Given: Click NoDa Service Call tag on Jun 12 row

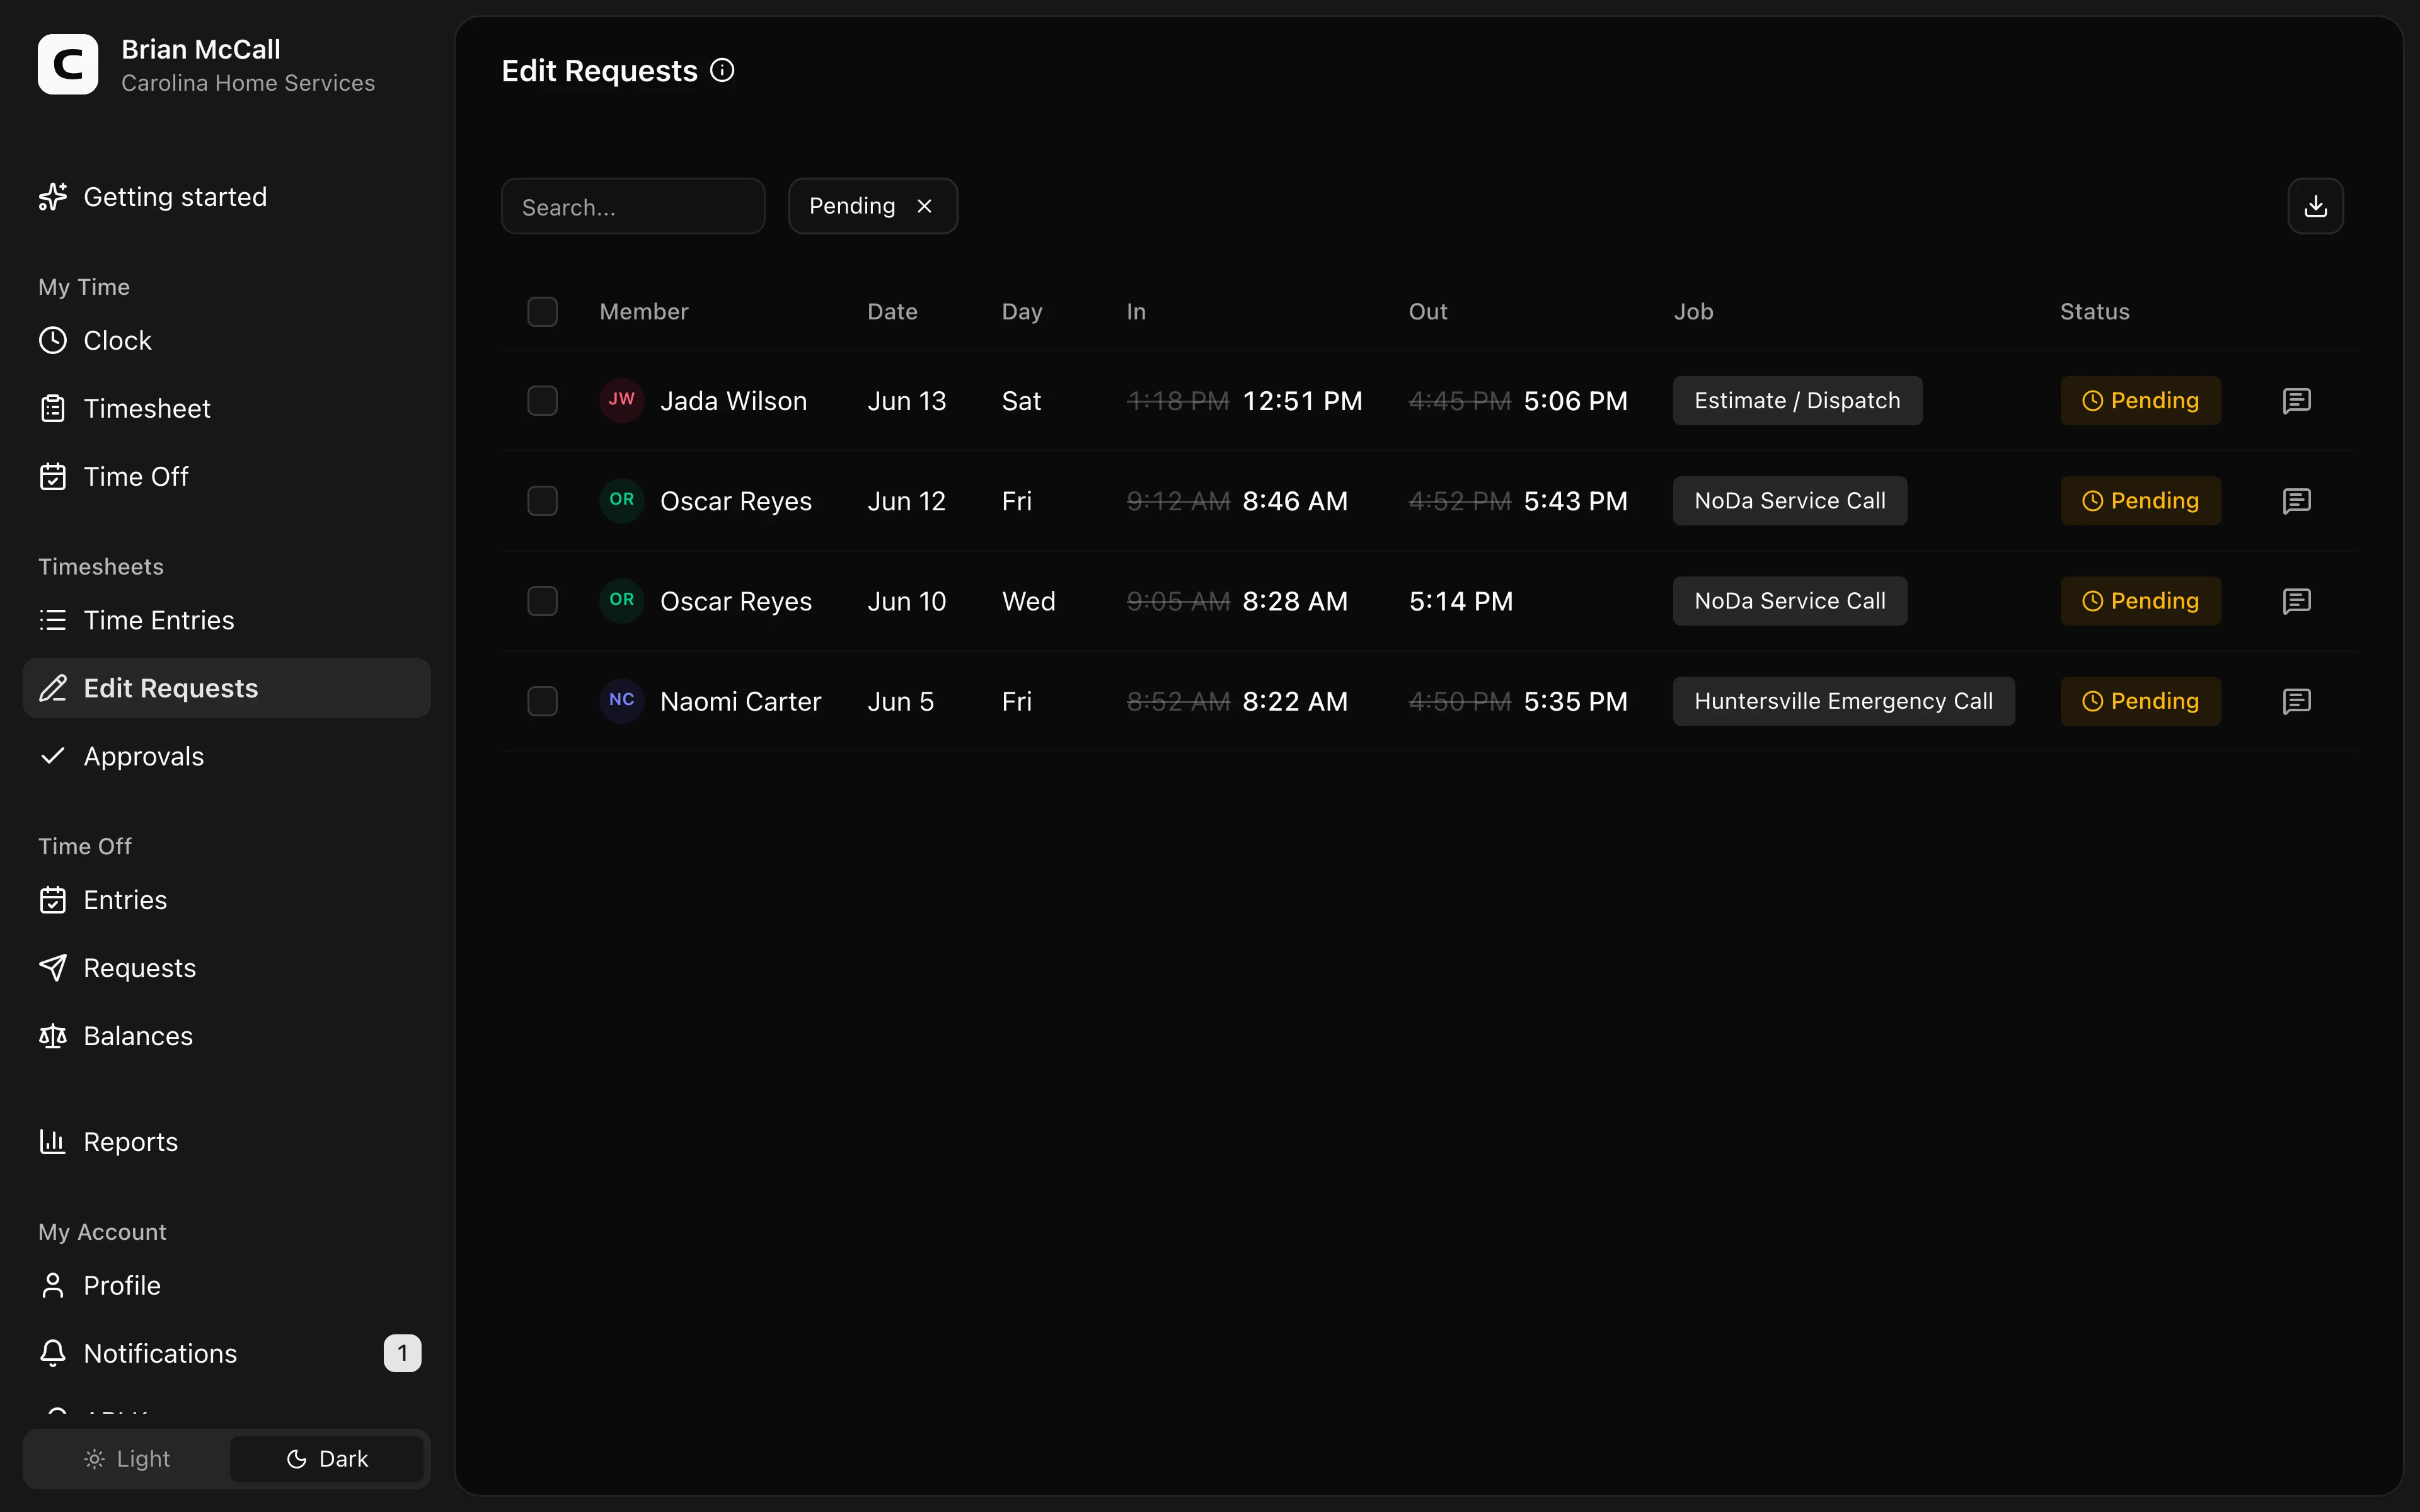Looking at the screenshot, I should click(1790, 501).
